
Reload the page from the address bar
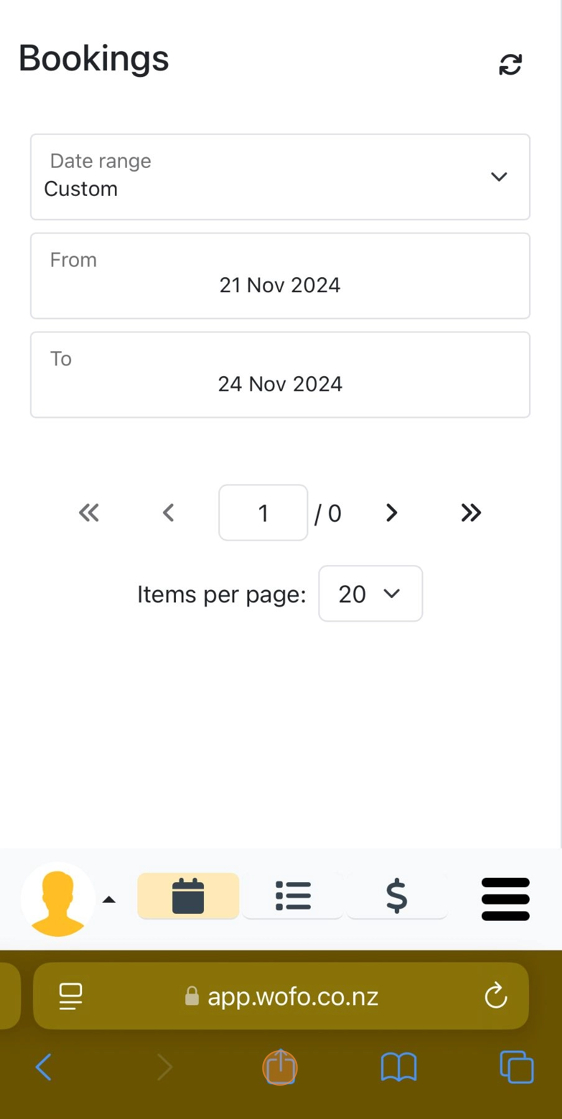point(496,996)
